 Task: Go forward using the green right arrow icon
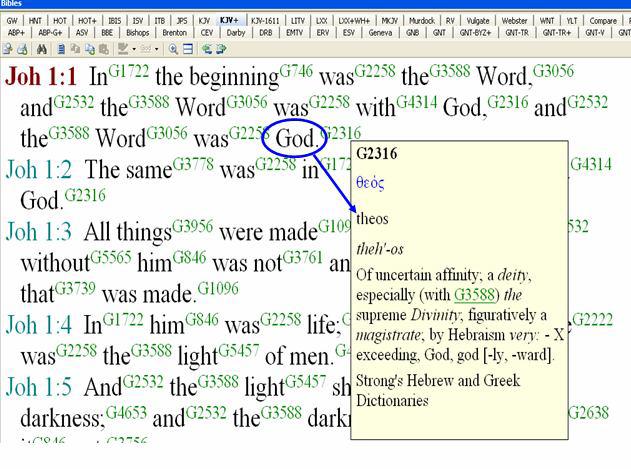[x=221, y=49]
